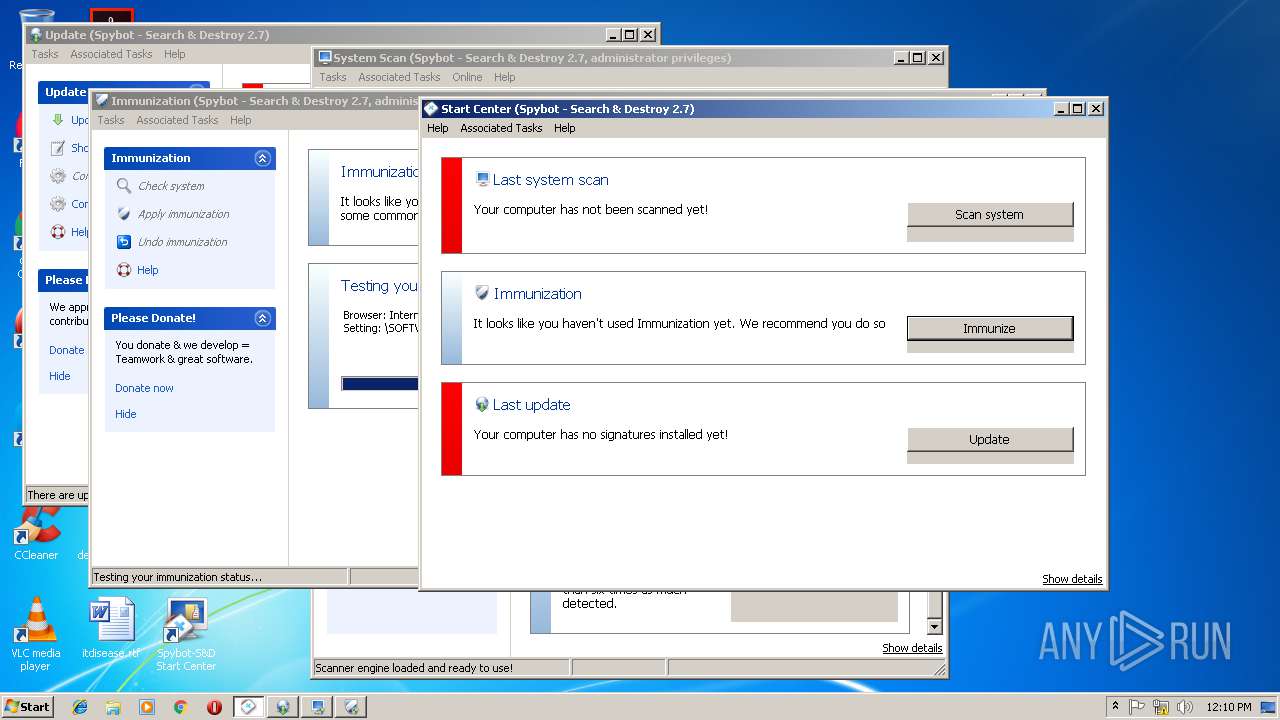Click Apply immunization link

(184, 214)
